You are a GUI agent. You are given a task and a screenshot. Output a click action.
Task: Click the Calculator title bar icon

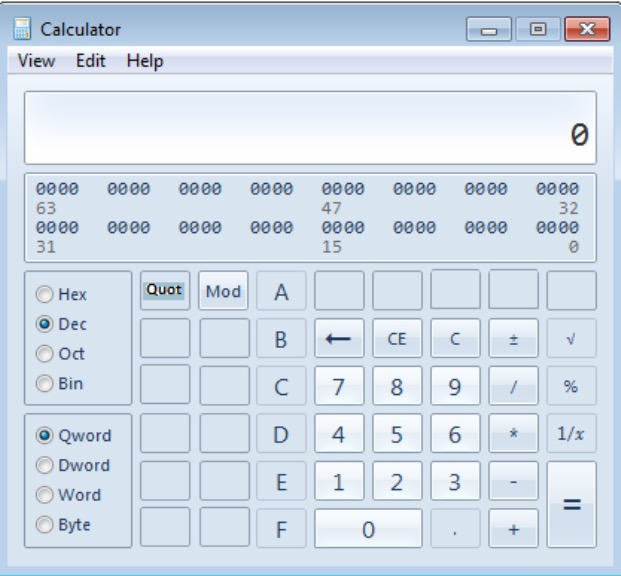(22, 29)
